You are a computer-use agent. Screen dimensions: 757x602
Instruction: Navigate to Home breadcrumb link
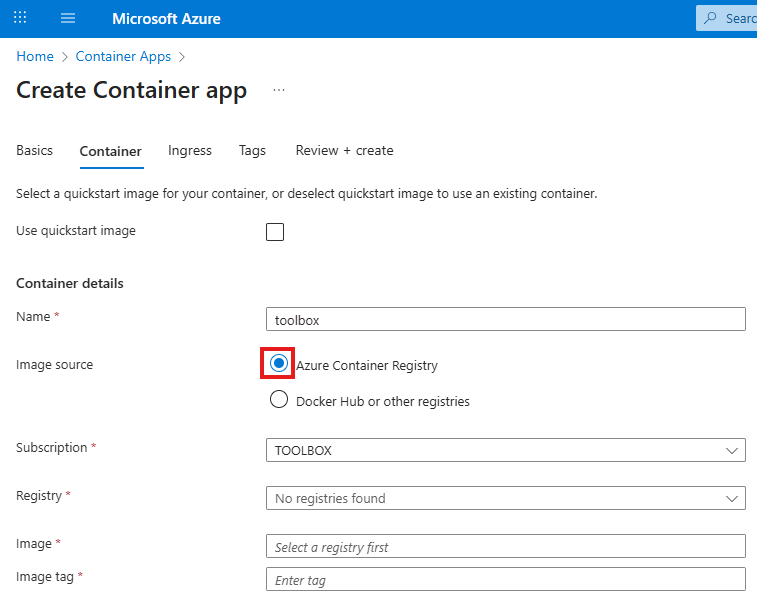(35, 56)
